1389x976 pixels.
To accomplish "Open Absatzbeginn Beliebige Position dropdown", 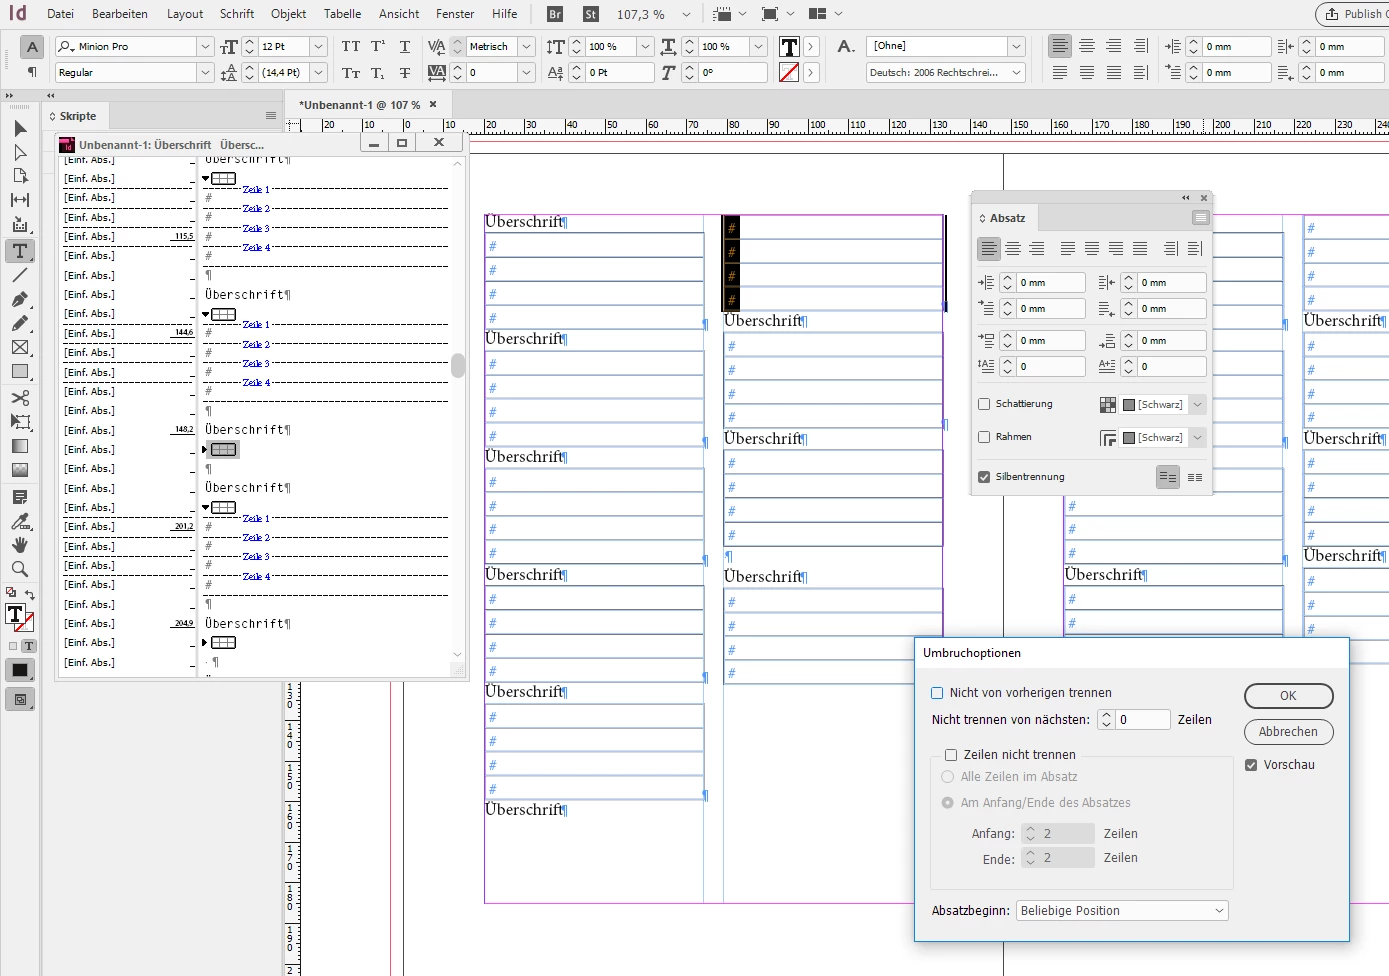I will click(1122, 911).
